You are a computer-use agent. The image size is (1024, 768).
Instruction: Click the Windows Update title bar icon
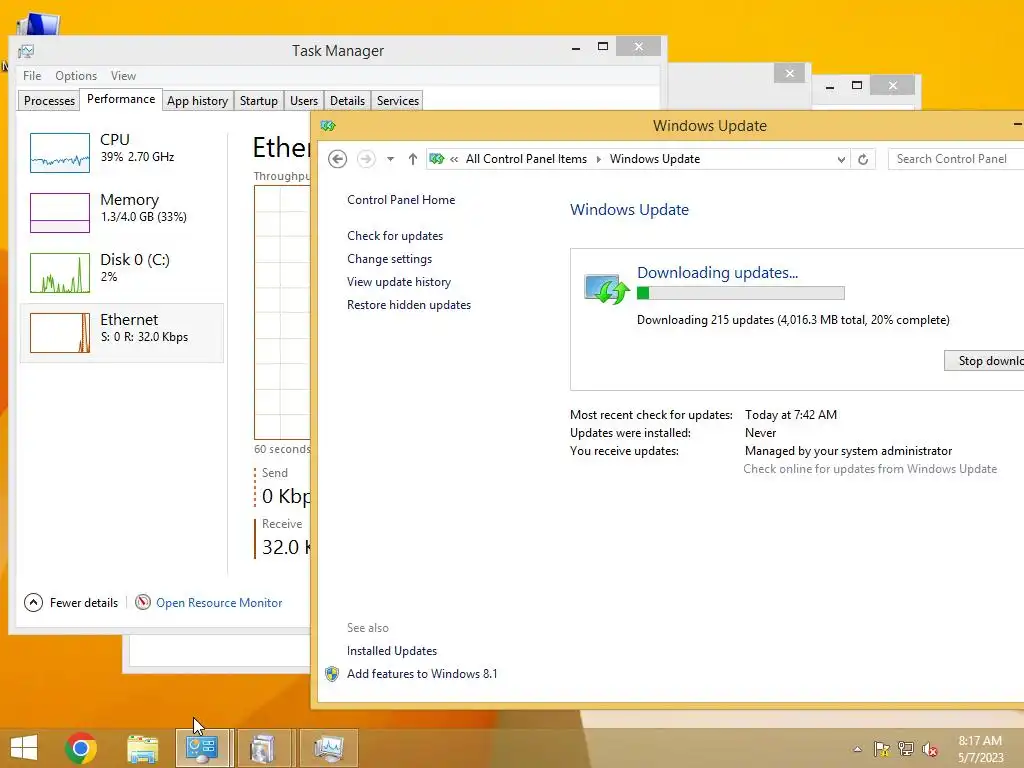pyautogui.click(x=328, y=125)
